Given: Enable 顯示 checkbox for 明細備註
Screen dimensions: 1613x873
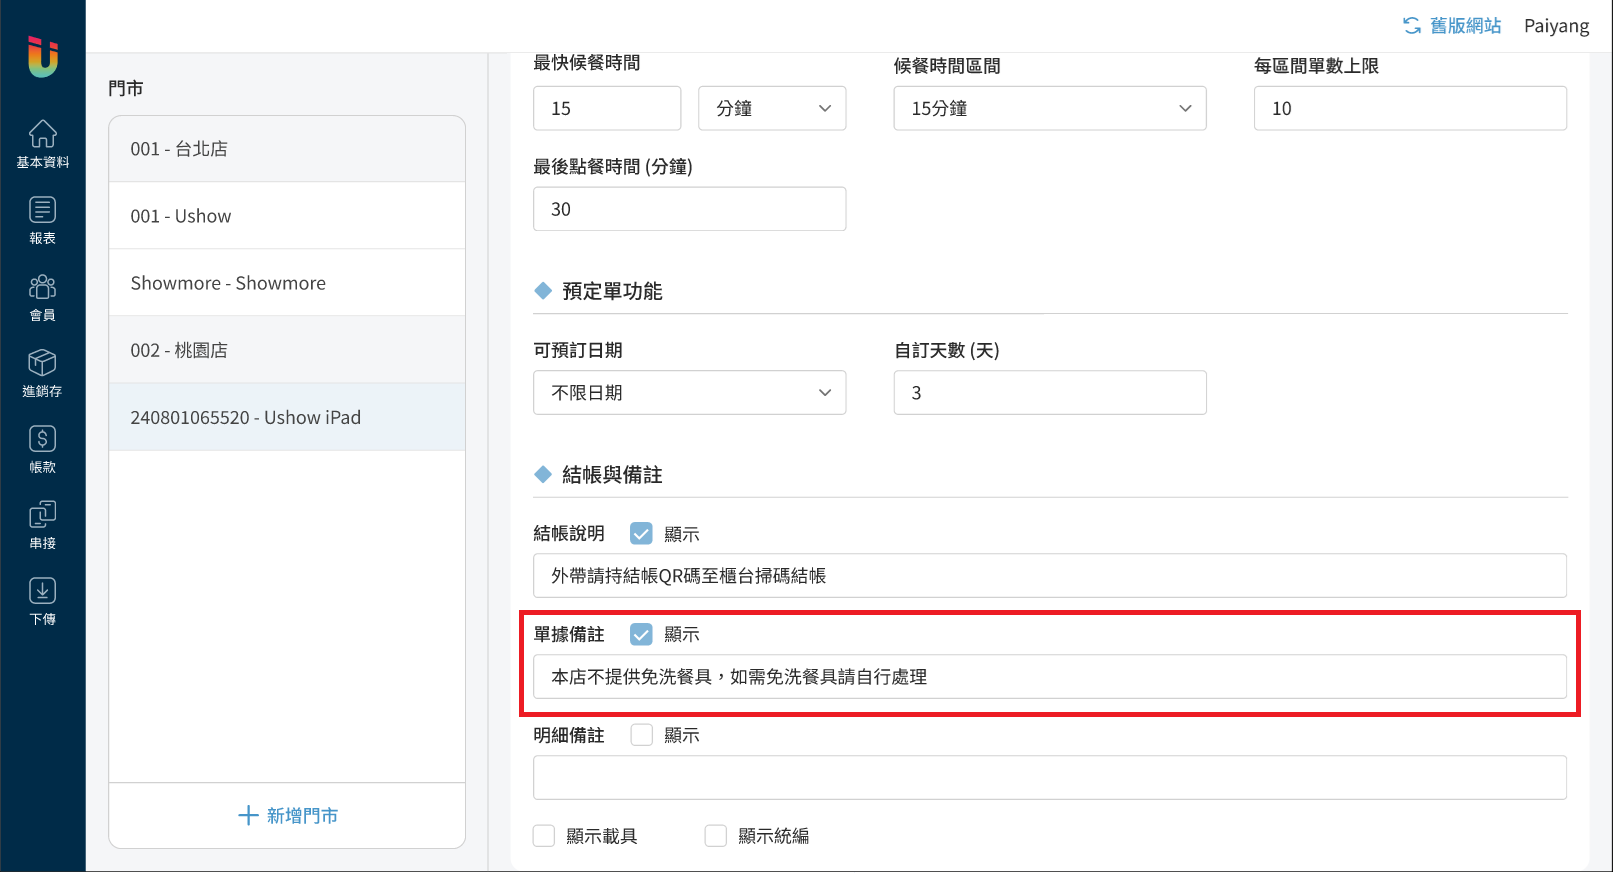Looking at the screenshot, I should 641,735.
